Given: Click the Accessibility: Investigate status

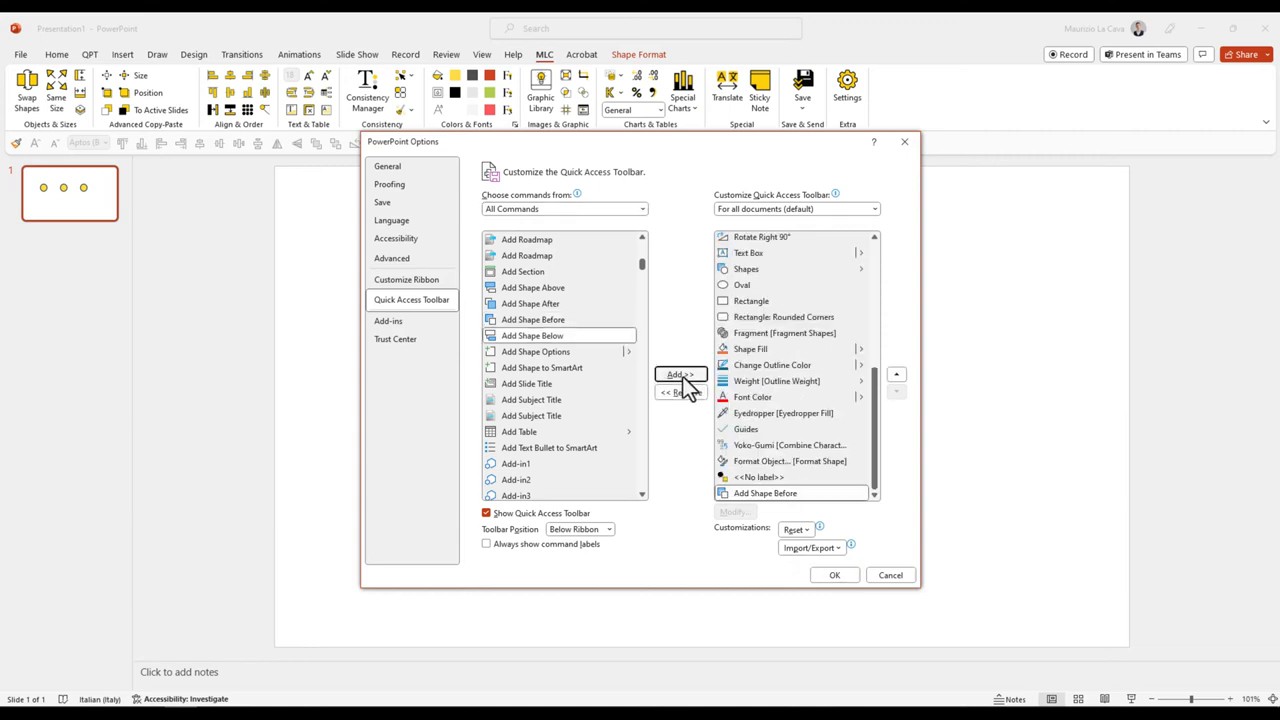Looking at the screenshot, I should click(x=180, y=699).
